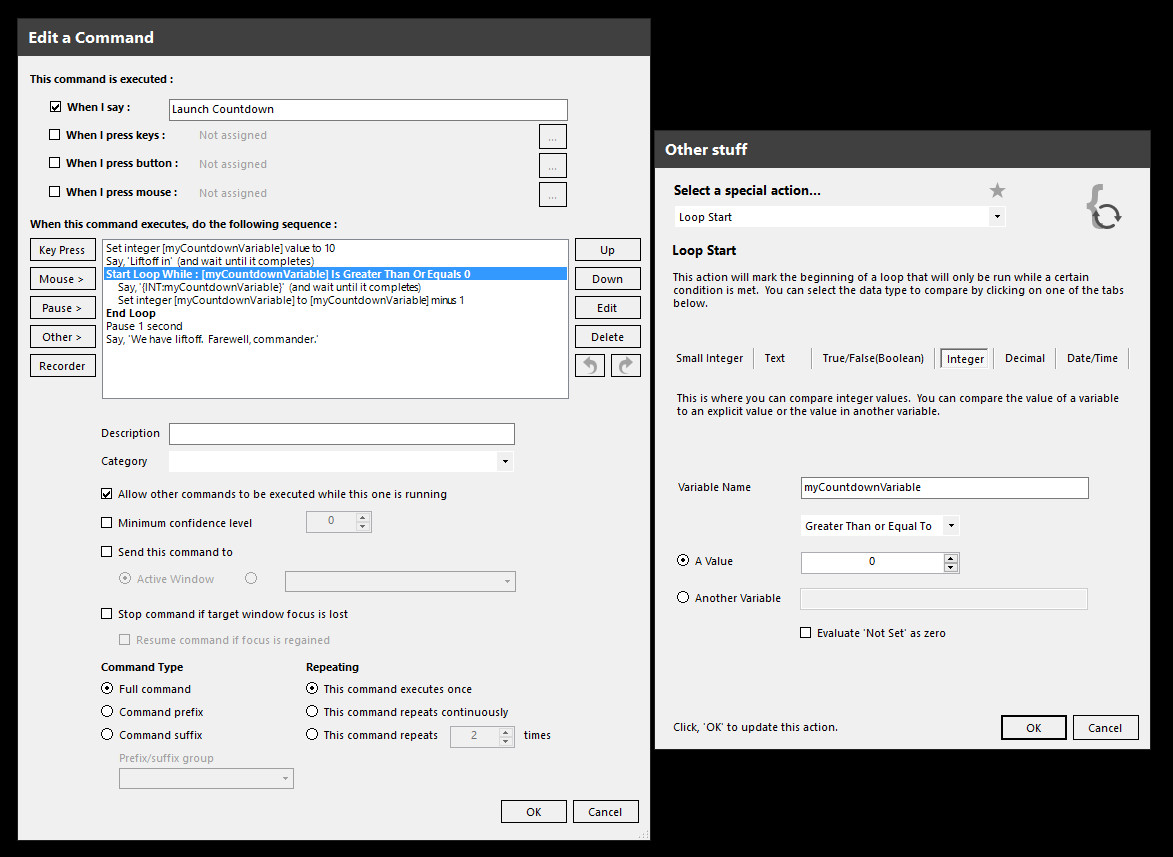
Task: Click the Variable Name text field
Action: 944,488
